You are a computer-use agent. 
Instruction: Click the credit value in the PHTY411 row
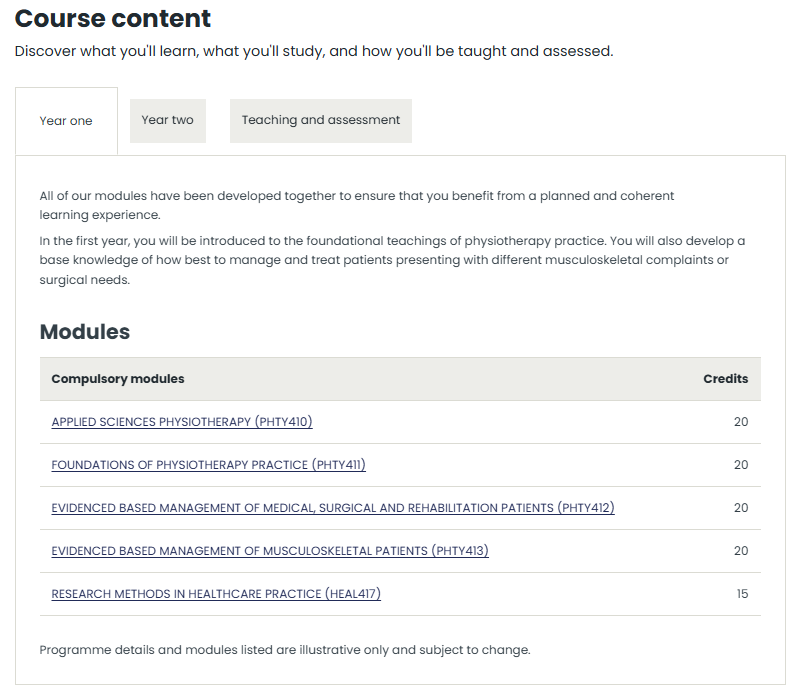click(x=740, y=465)
